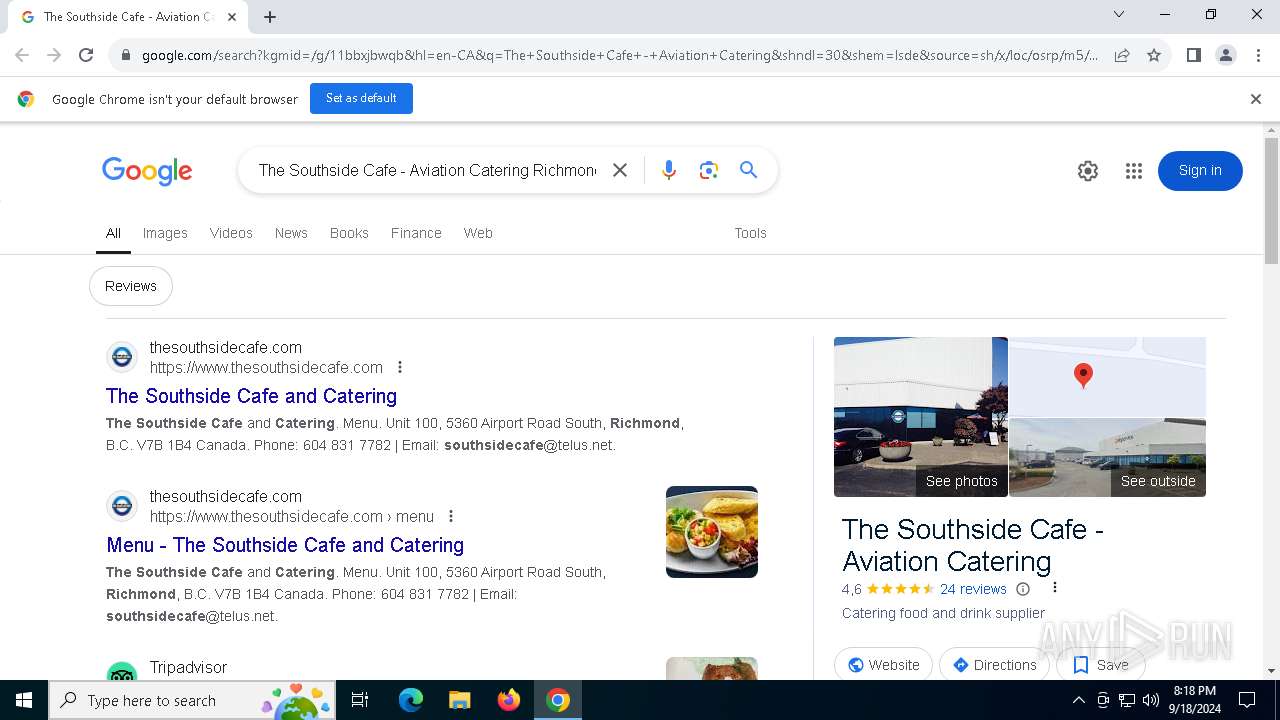The height and width of the screenshot is (720, 1280).
Task: Open the Chrome profile avatar
Action: pos(1226,55)
